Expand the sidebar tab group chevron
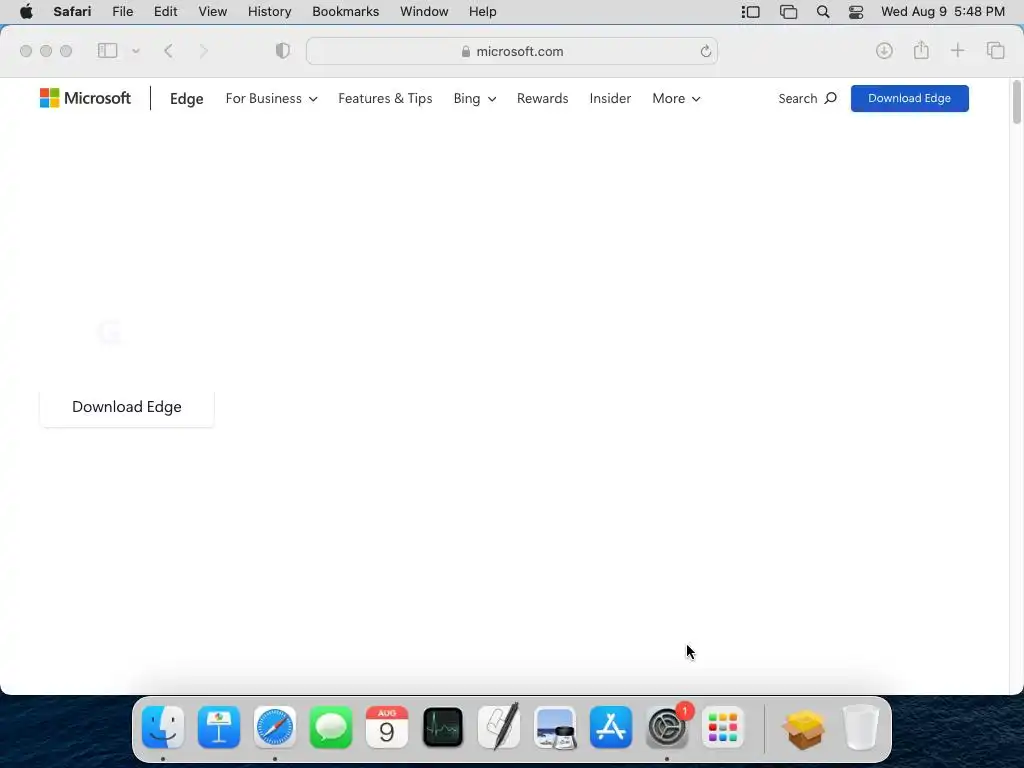This screenshot has height=768, width=1024. 136,51
